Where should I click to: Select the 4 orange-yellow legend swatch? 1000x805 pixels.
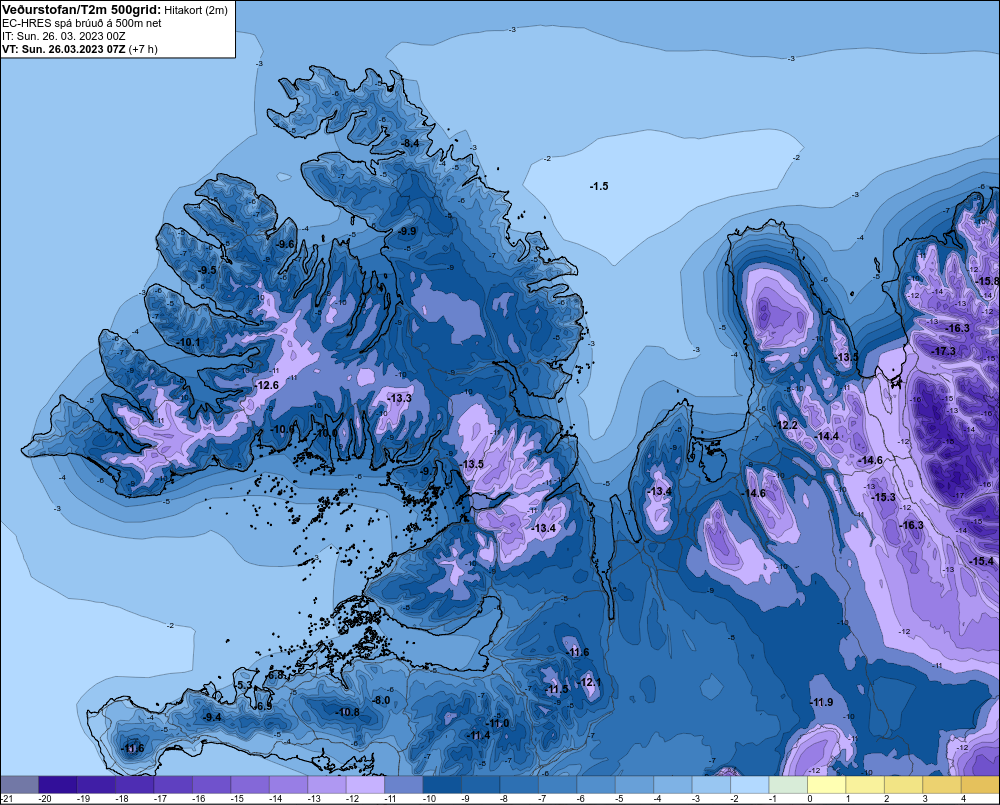(x=980, y=784)
